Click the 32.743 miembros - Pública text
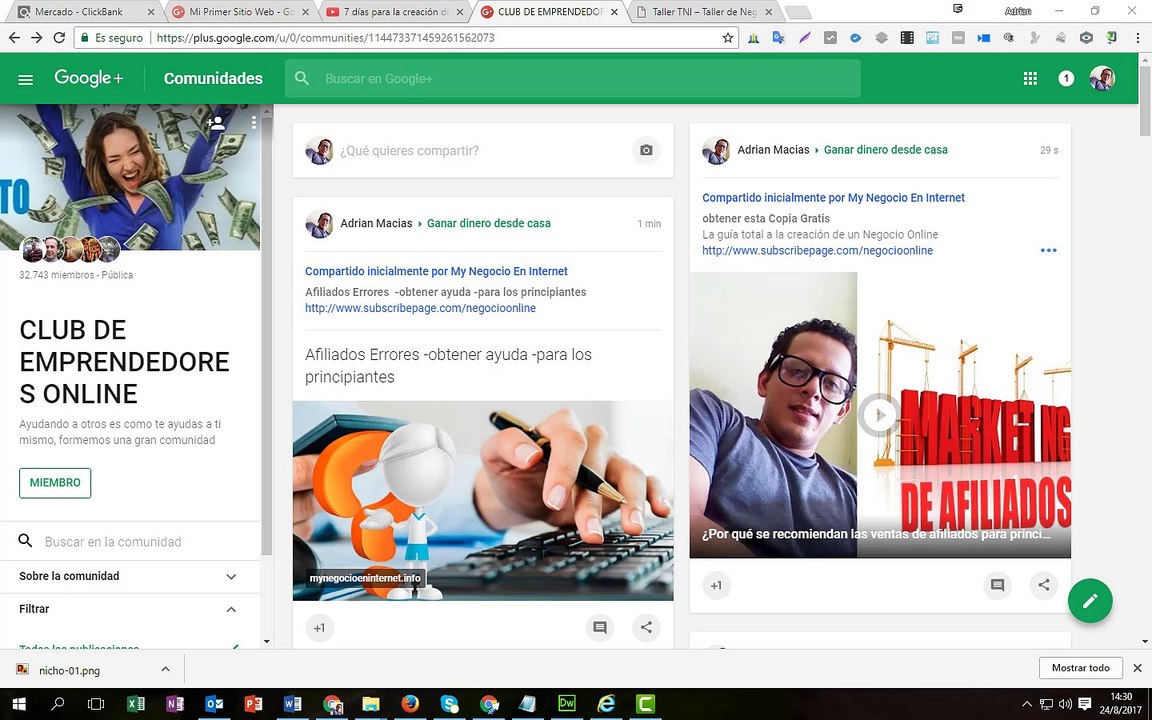This screenshot has width=1152, height=720. 76,275
